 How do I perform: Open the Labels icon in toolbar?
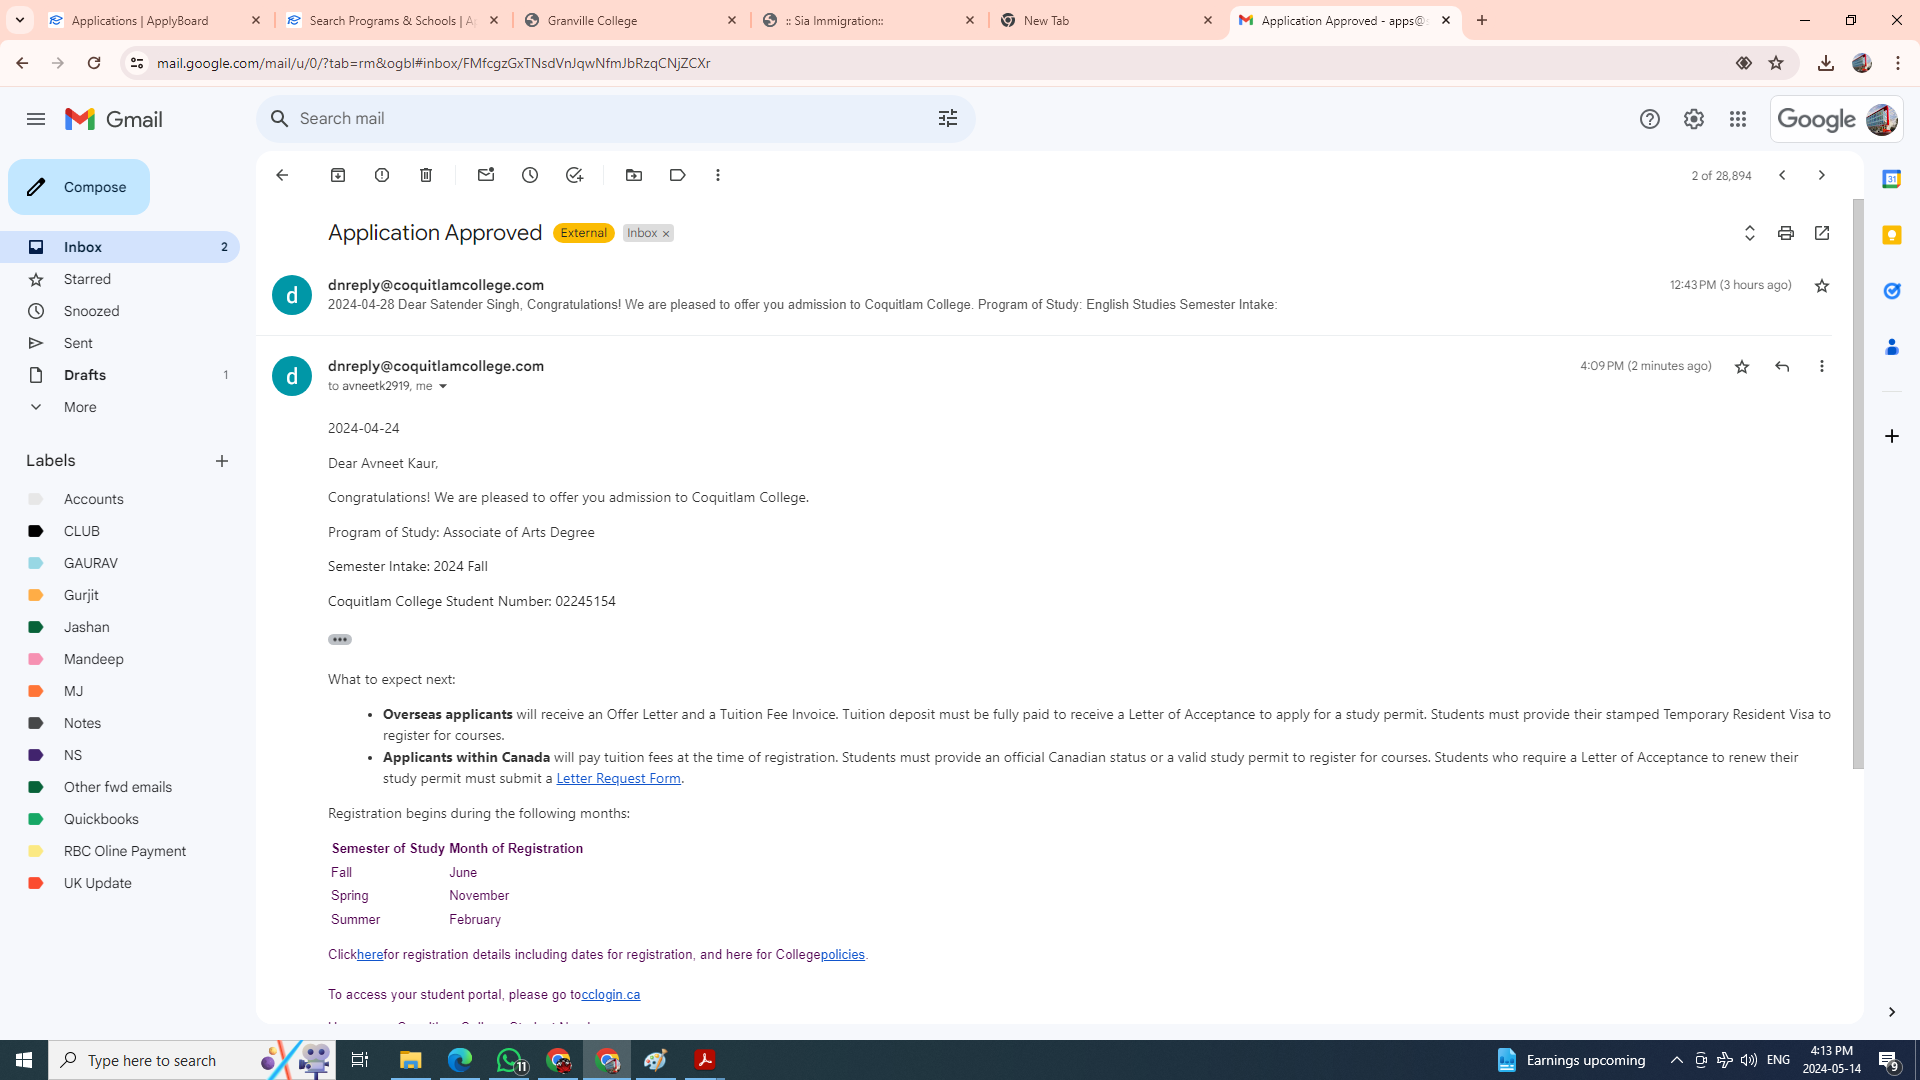[678, 175]
